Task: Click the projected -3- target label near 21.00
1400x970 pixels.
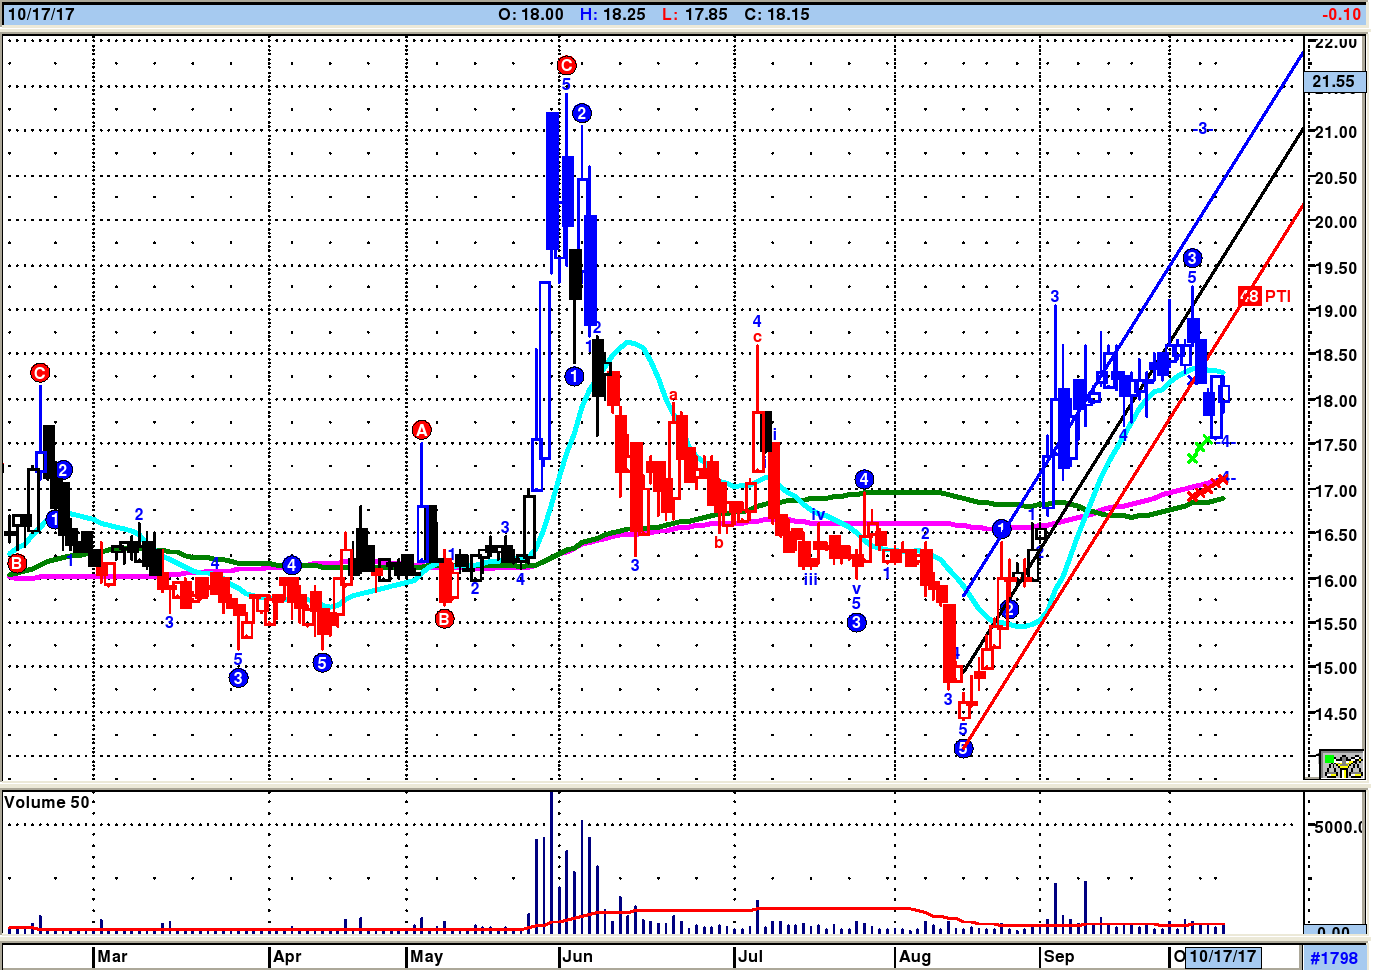Action: tap(1202, 128)
